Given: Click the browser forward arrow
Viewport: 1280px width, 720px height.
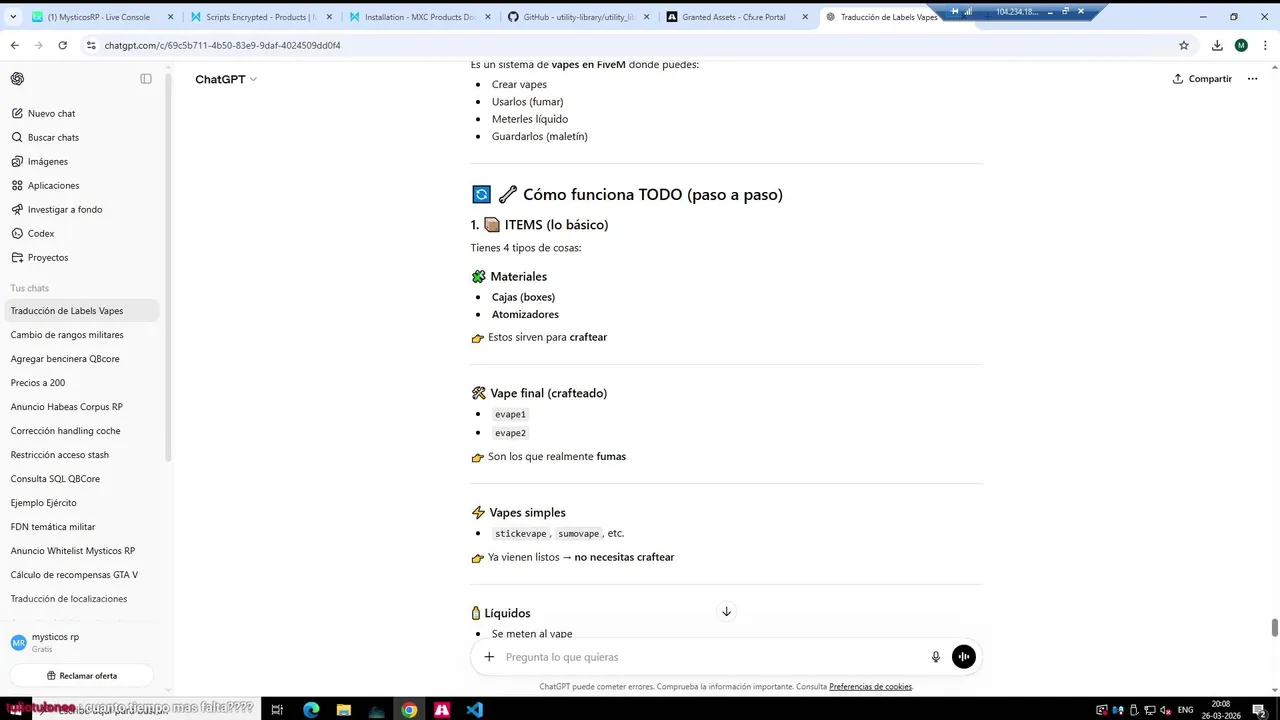Looking at the screenshot, I should point(39,45).
